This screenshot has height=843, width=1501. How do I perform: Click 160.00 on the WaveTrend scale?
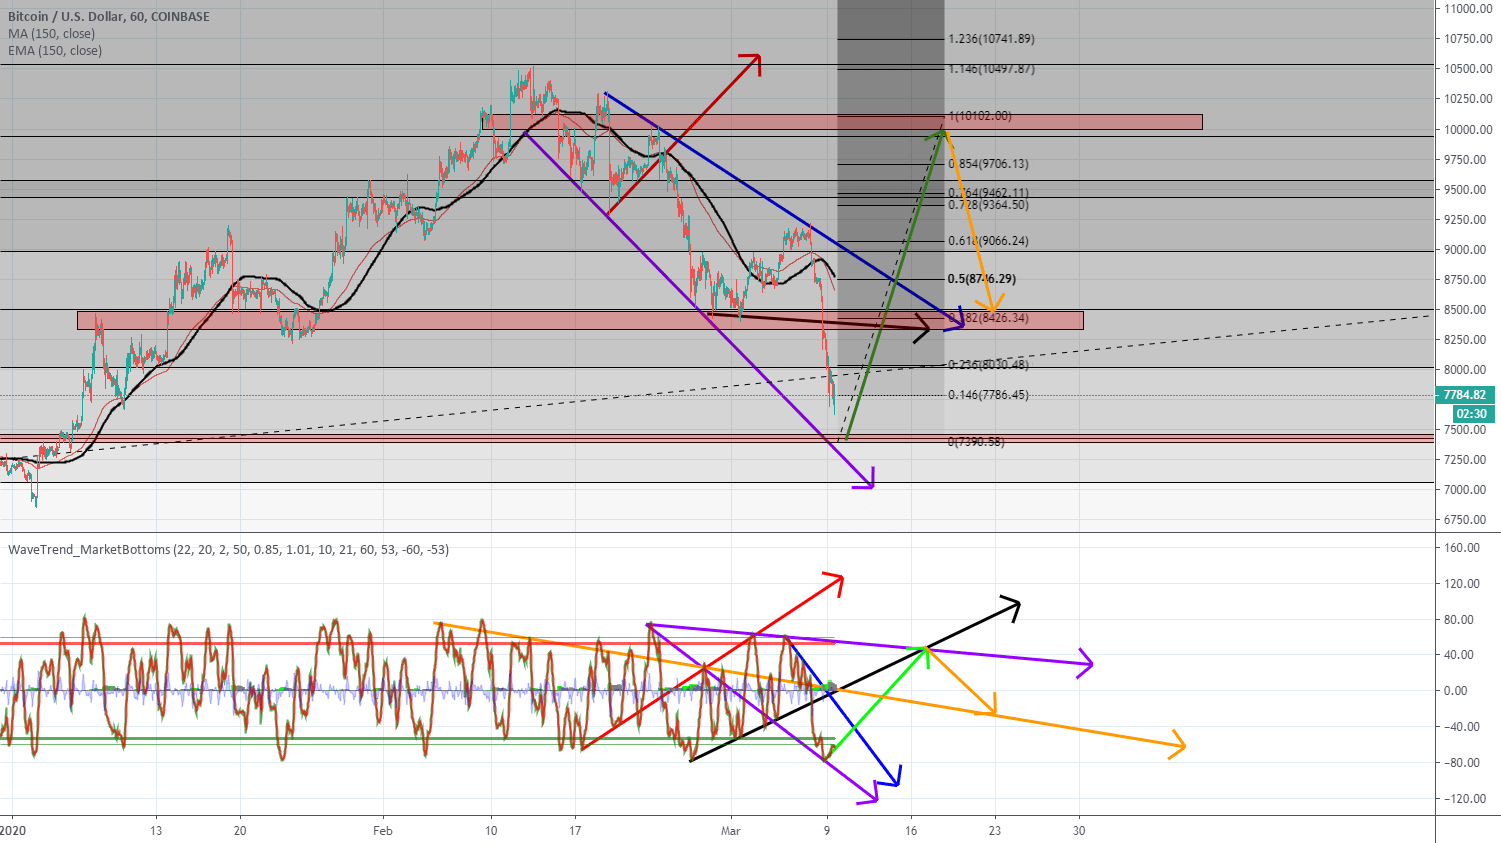pos(1462,548)
